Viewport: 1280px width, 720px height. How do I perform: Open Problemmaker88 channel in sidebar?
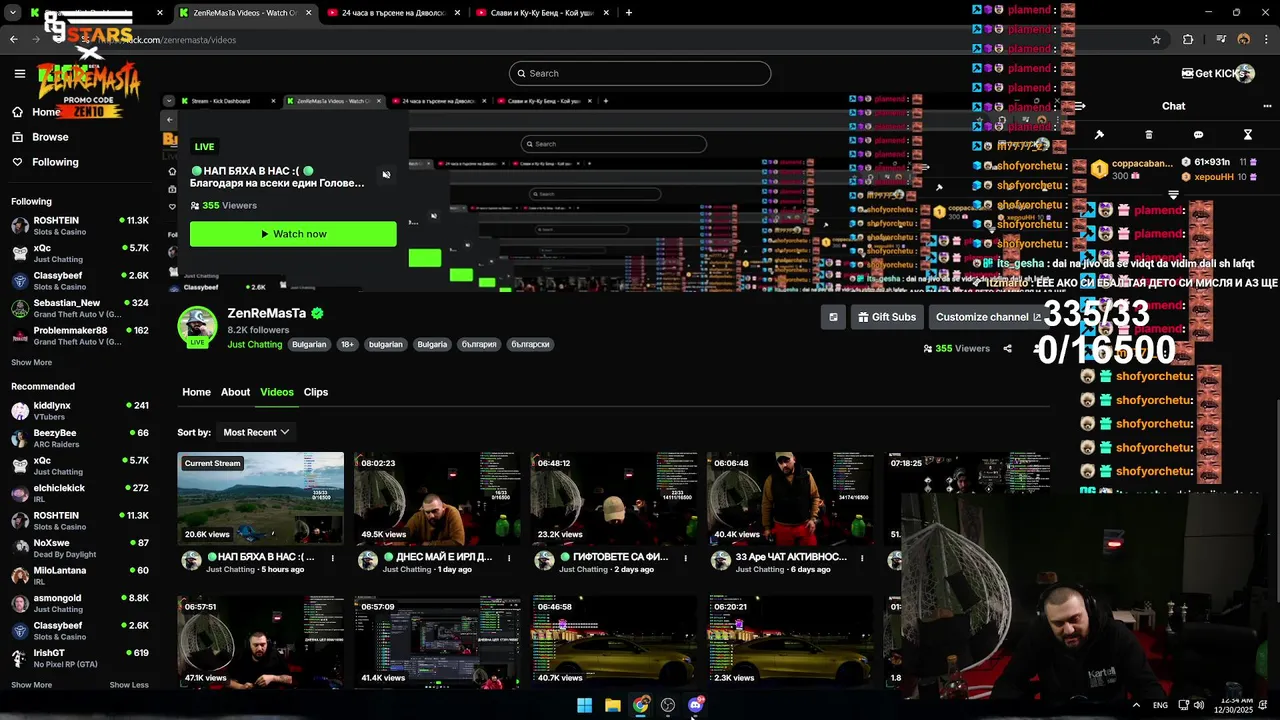[80, 336]
